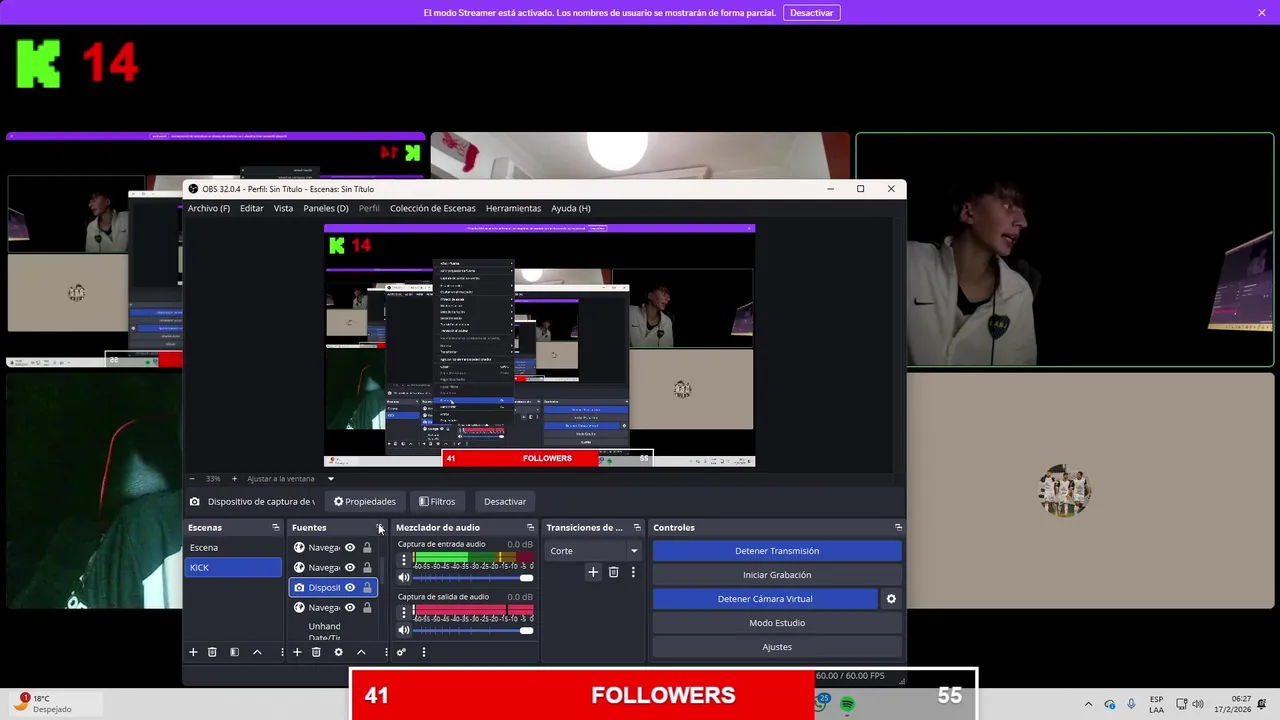This screenshot has width=1280, height=720.
Task: Toggle lock of Navegador source below Dispositivo
Action: point(367,608)
